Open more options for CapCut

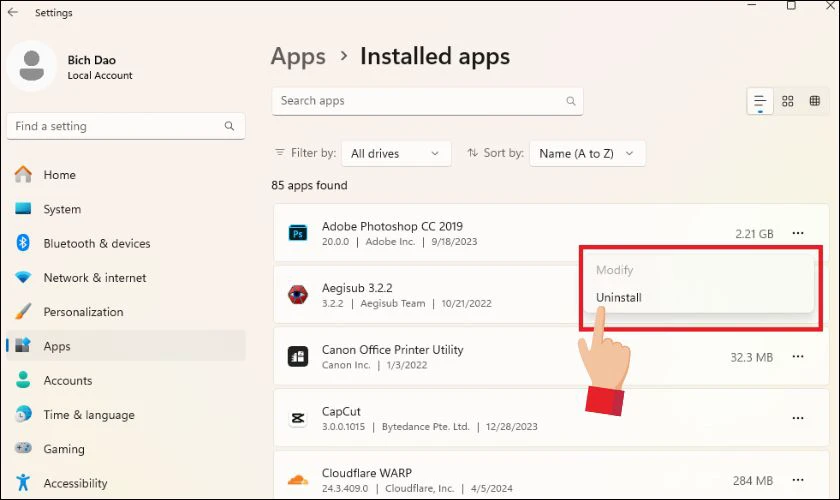(x=798, y=418)
